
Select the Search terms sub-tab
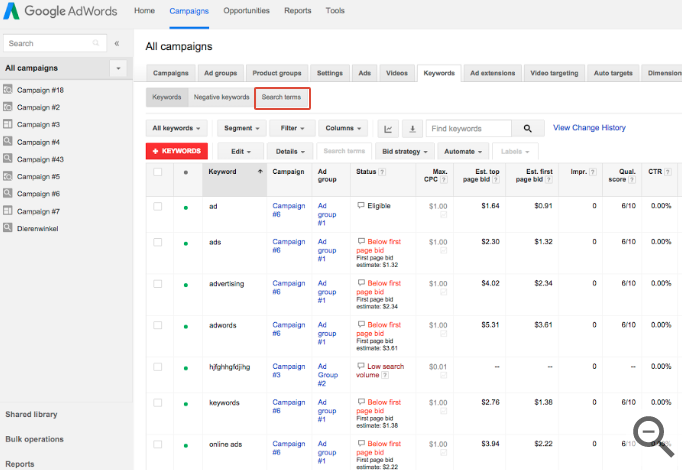(282, 97)
